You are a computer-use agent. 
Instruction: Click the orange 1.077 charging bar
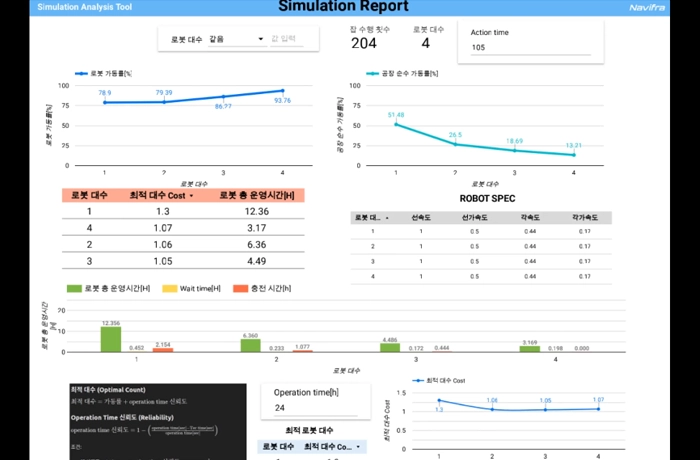point(303,351)
